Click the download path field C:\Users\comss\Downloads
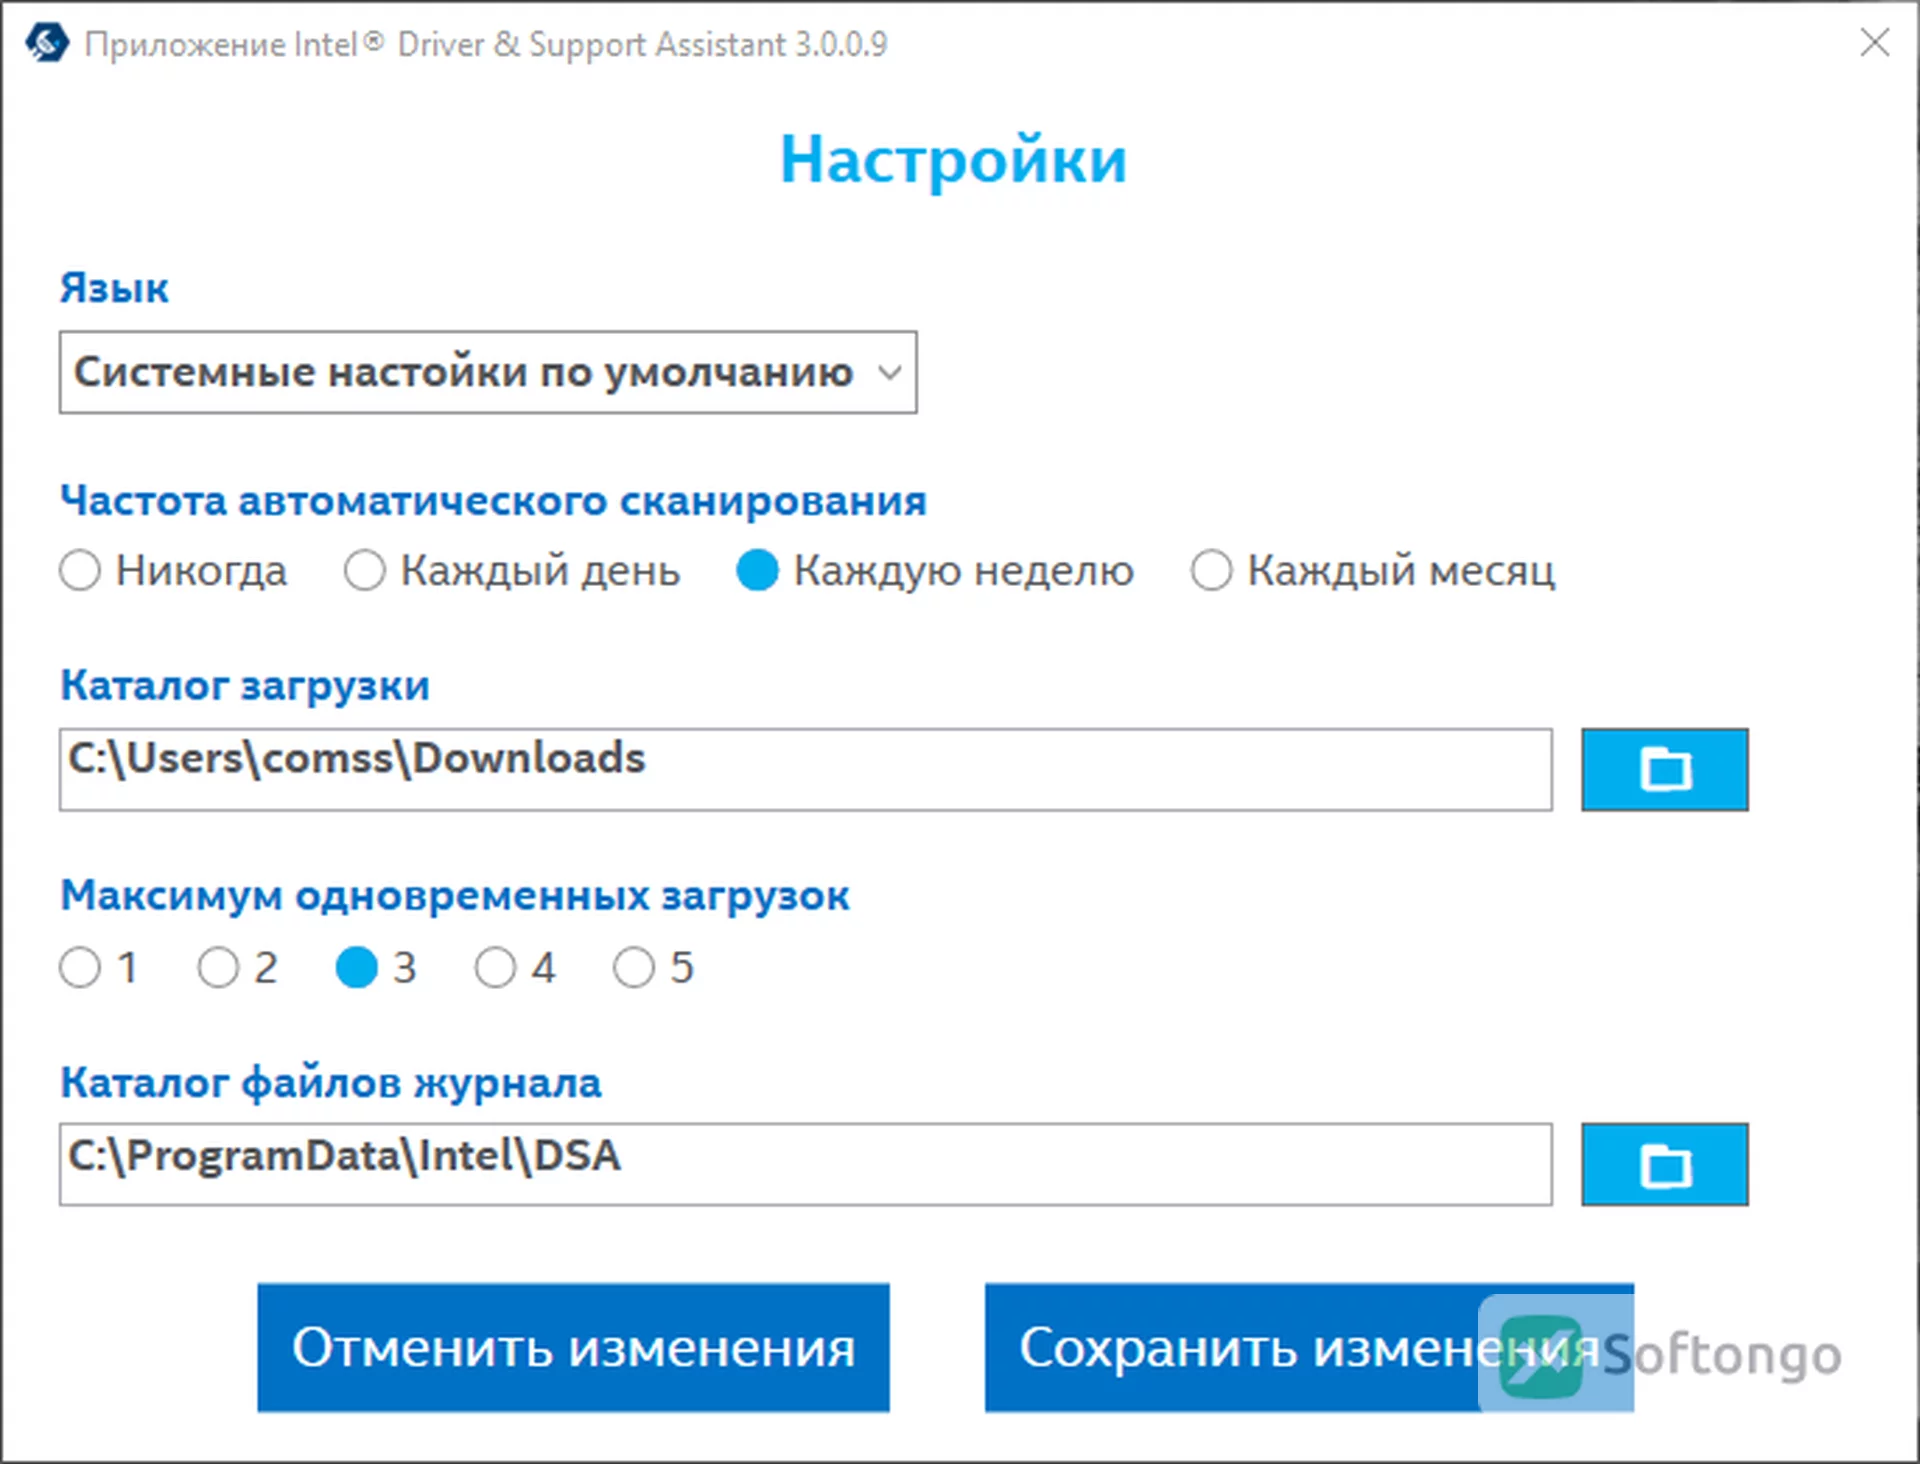 (806, 769)
